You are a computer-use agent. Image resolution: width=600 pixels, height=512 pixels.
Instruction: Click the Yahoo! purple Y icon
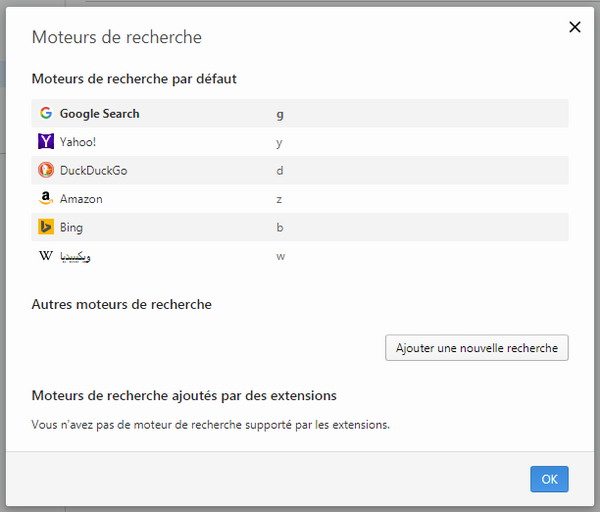46,141
